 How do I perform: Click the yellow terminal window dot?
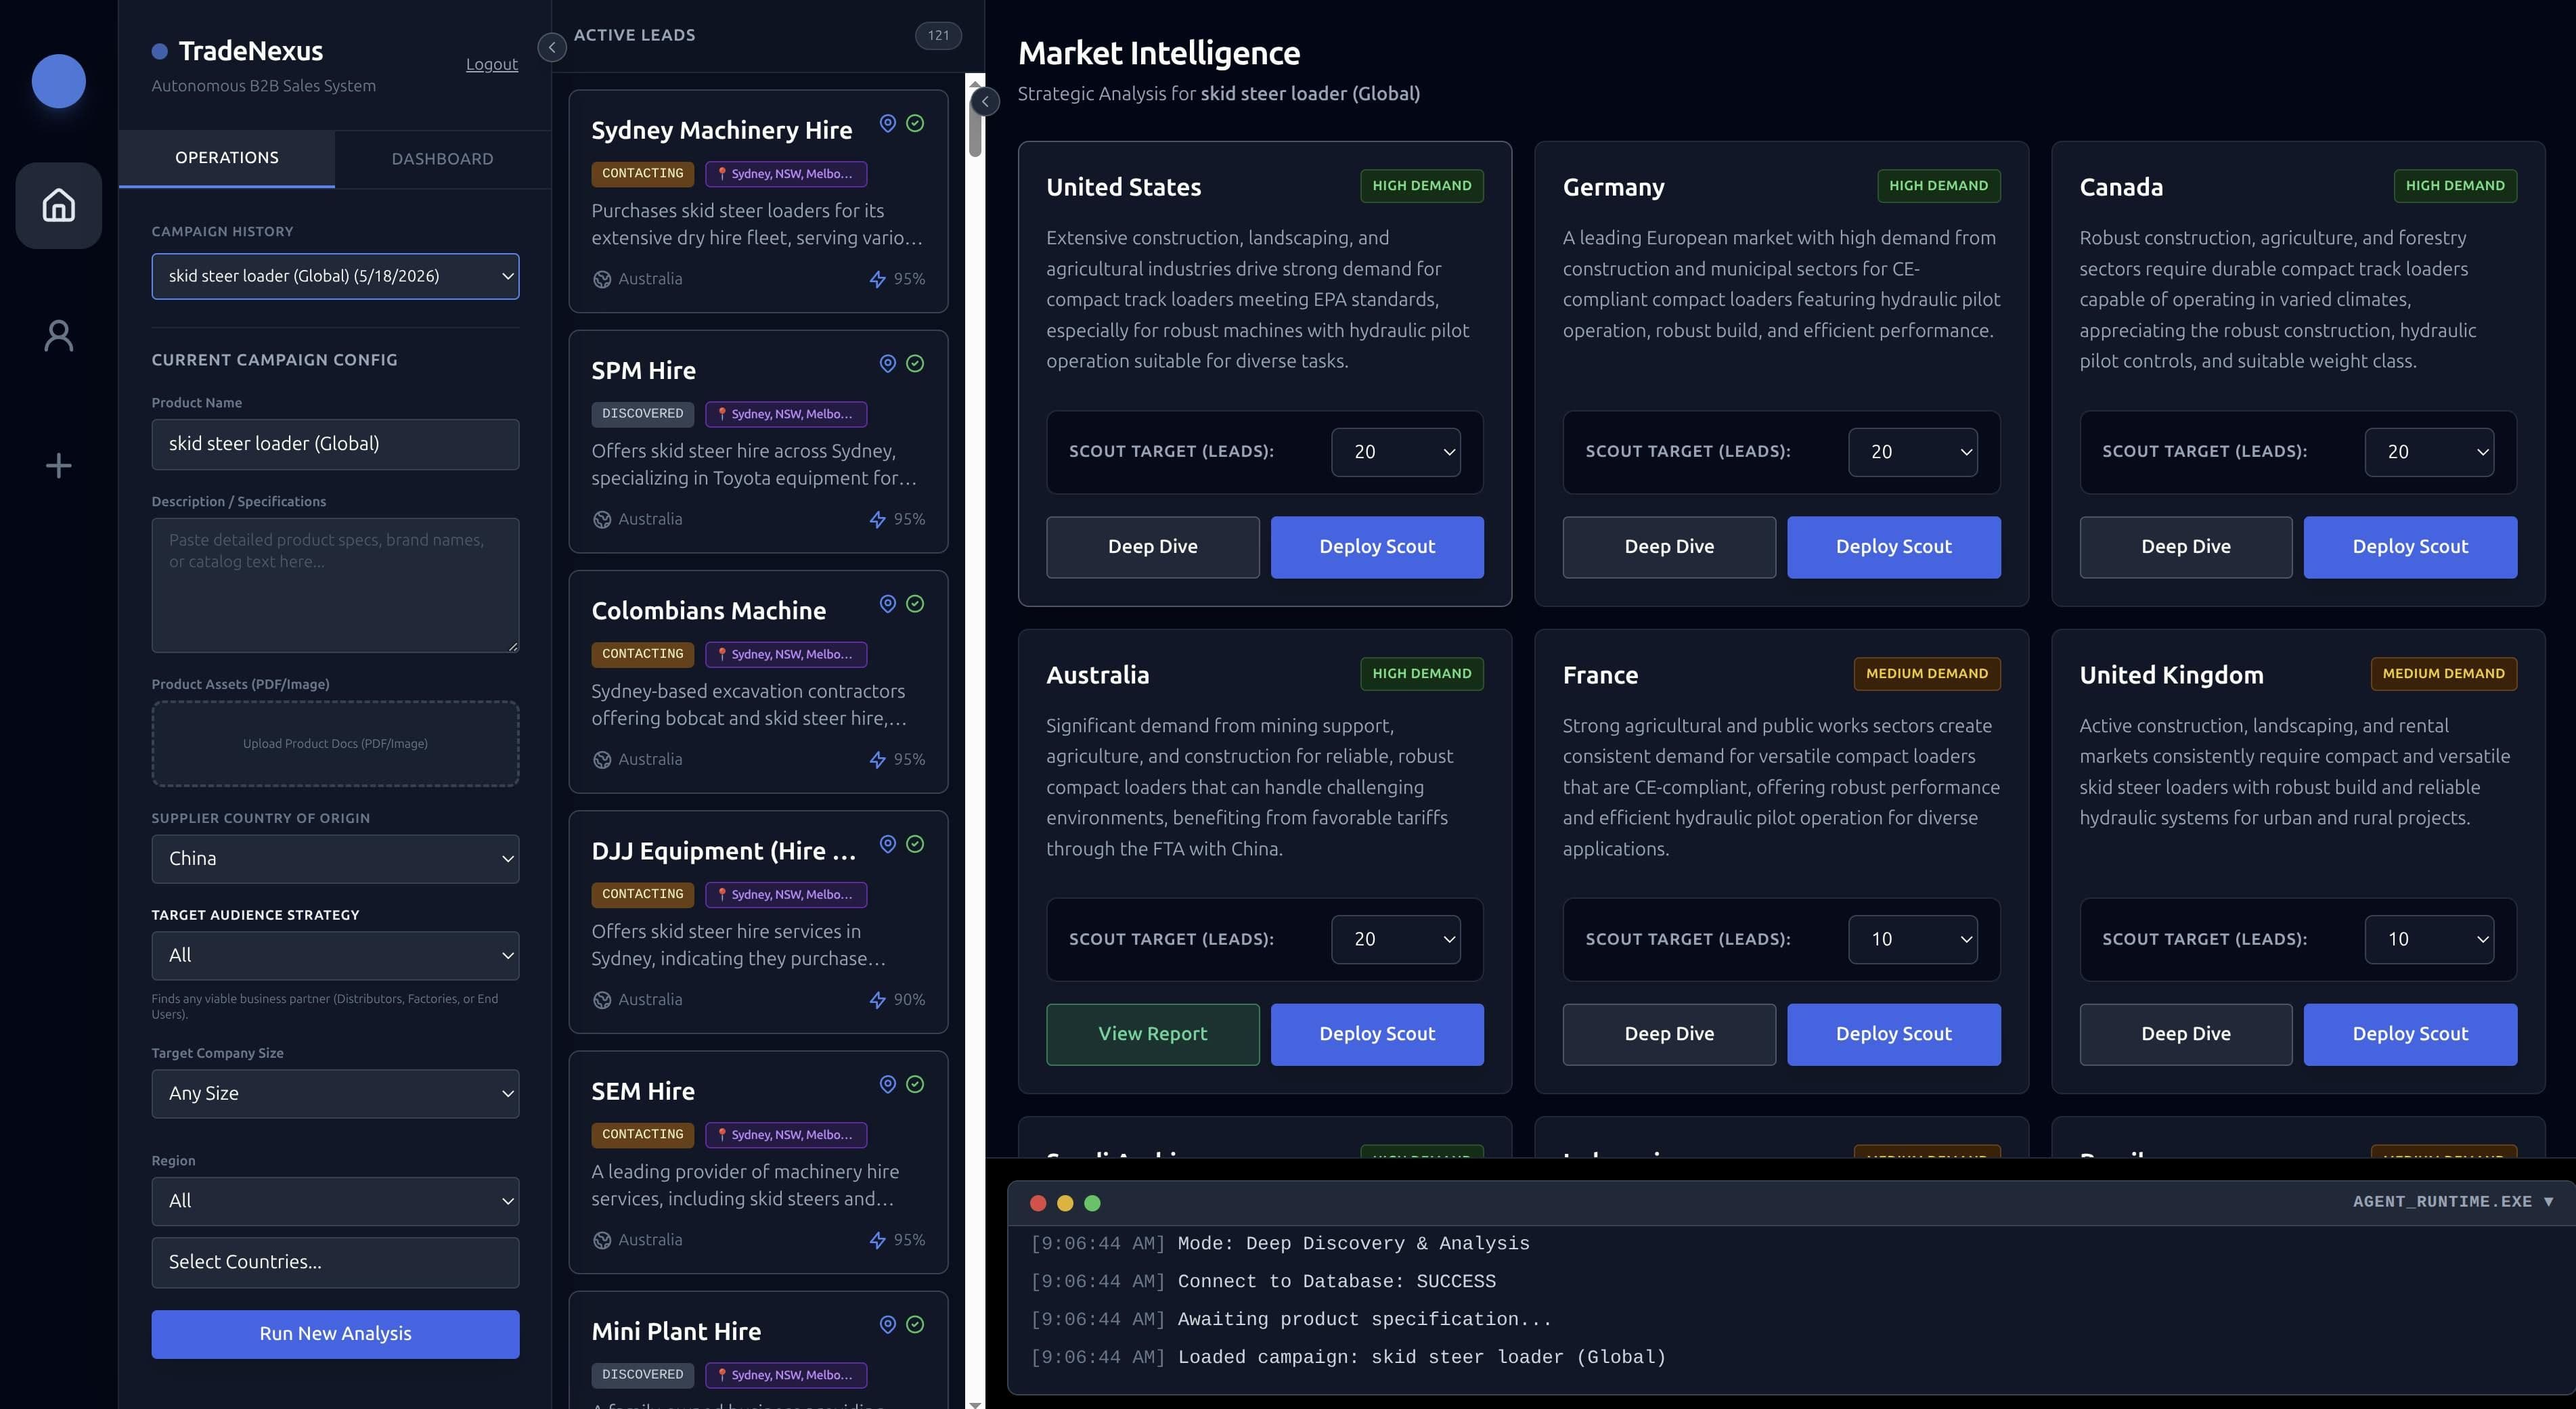tap(1065, 1203)
